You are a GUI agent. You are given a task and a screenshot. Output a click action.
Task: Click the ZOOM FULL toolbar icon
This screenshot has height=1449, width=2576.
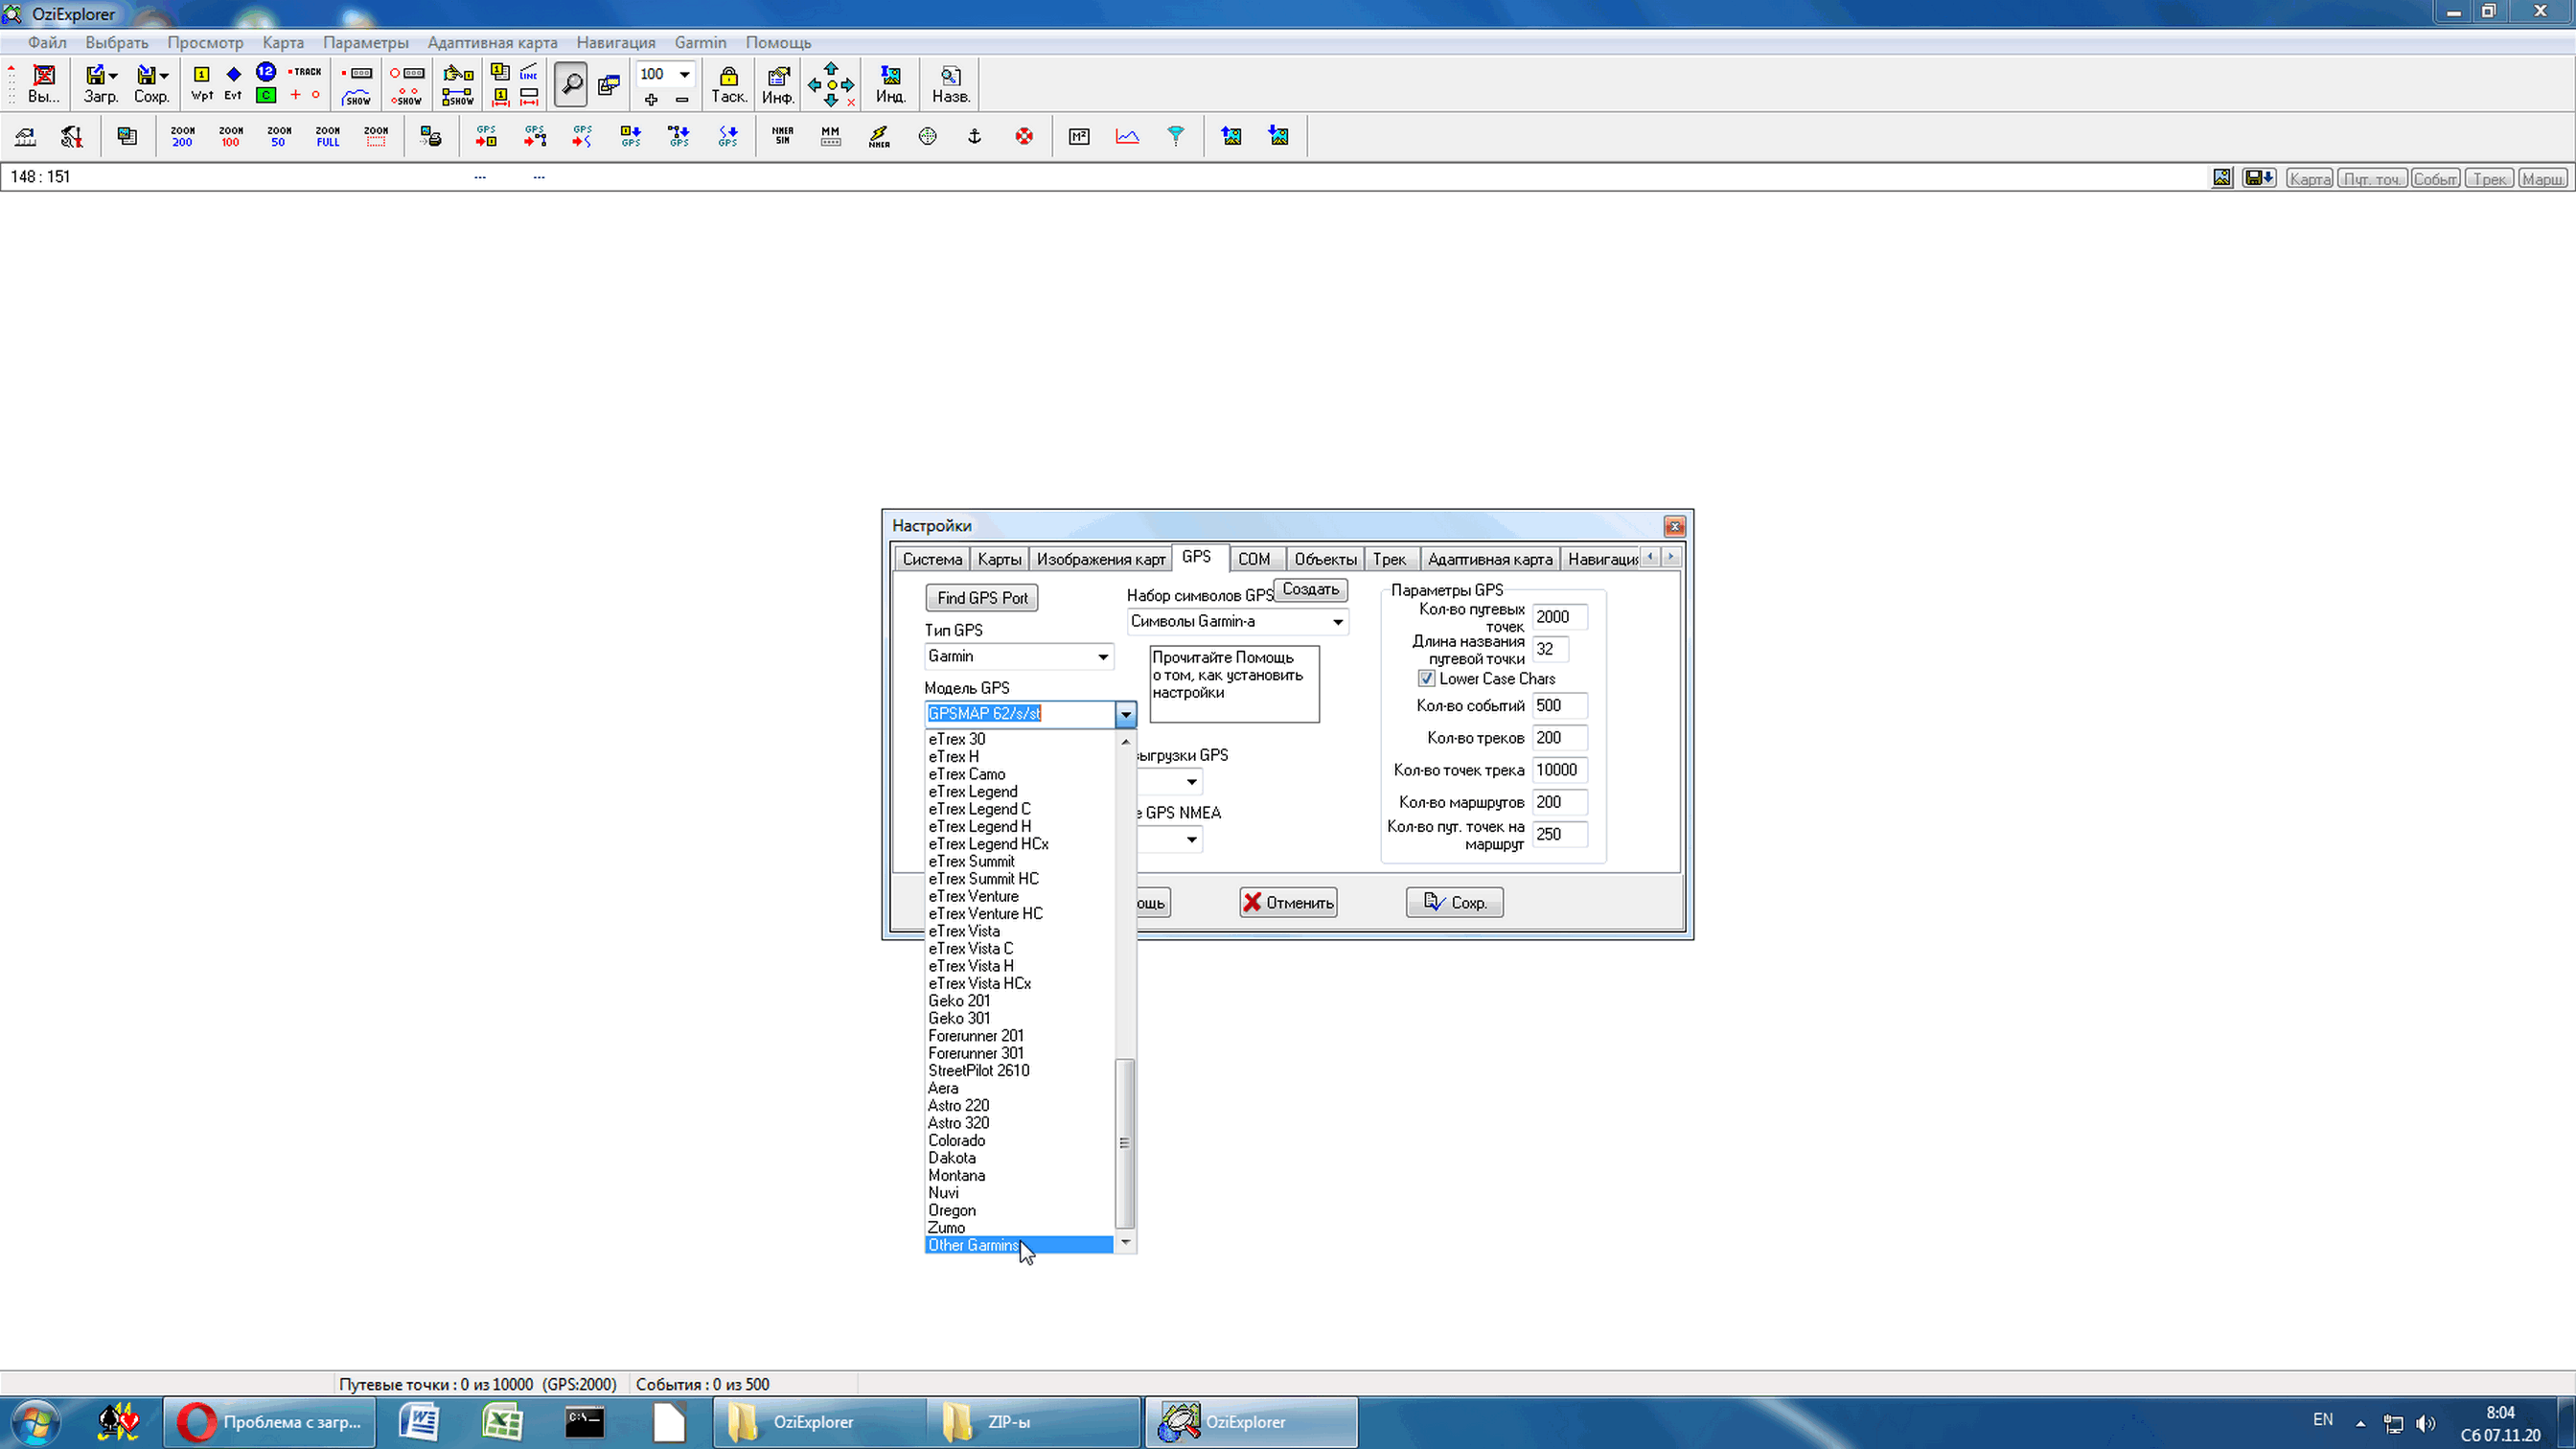coord(328,136)
